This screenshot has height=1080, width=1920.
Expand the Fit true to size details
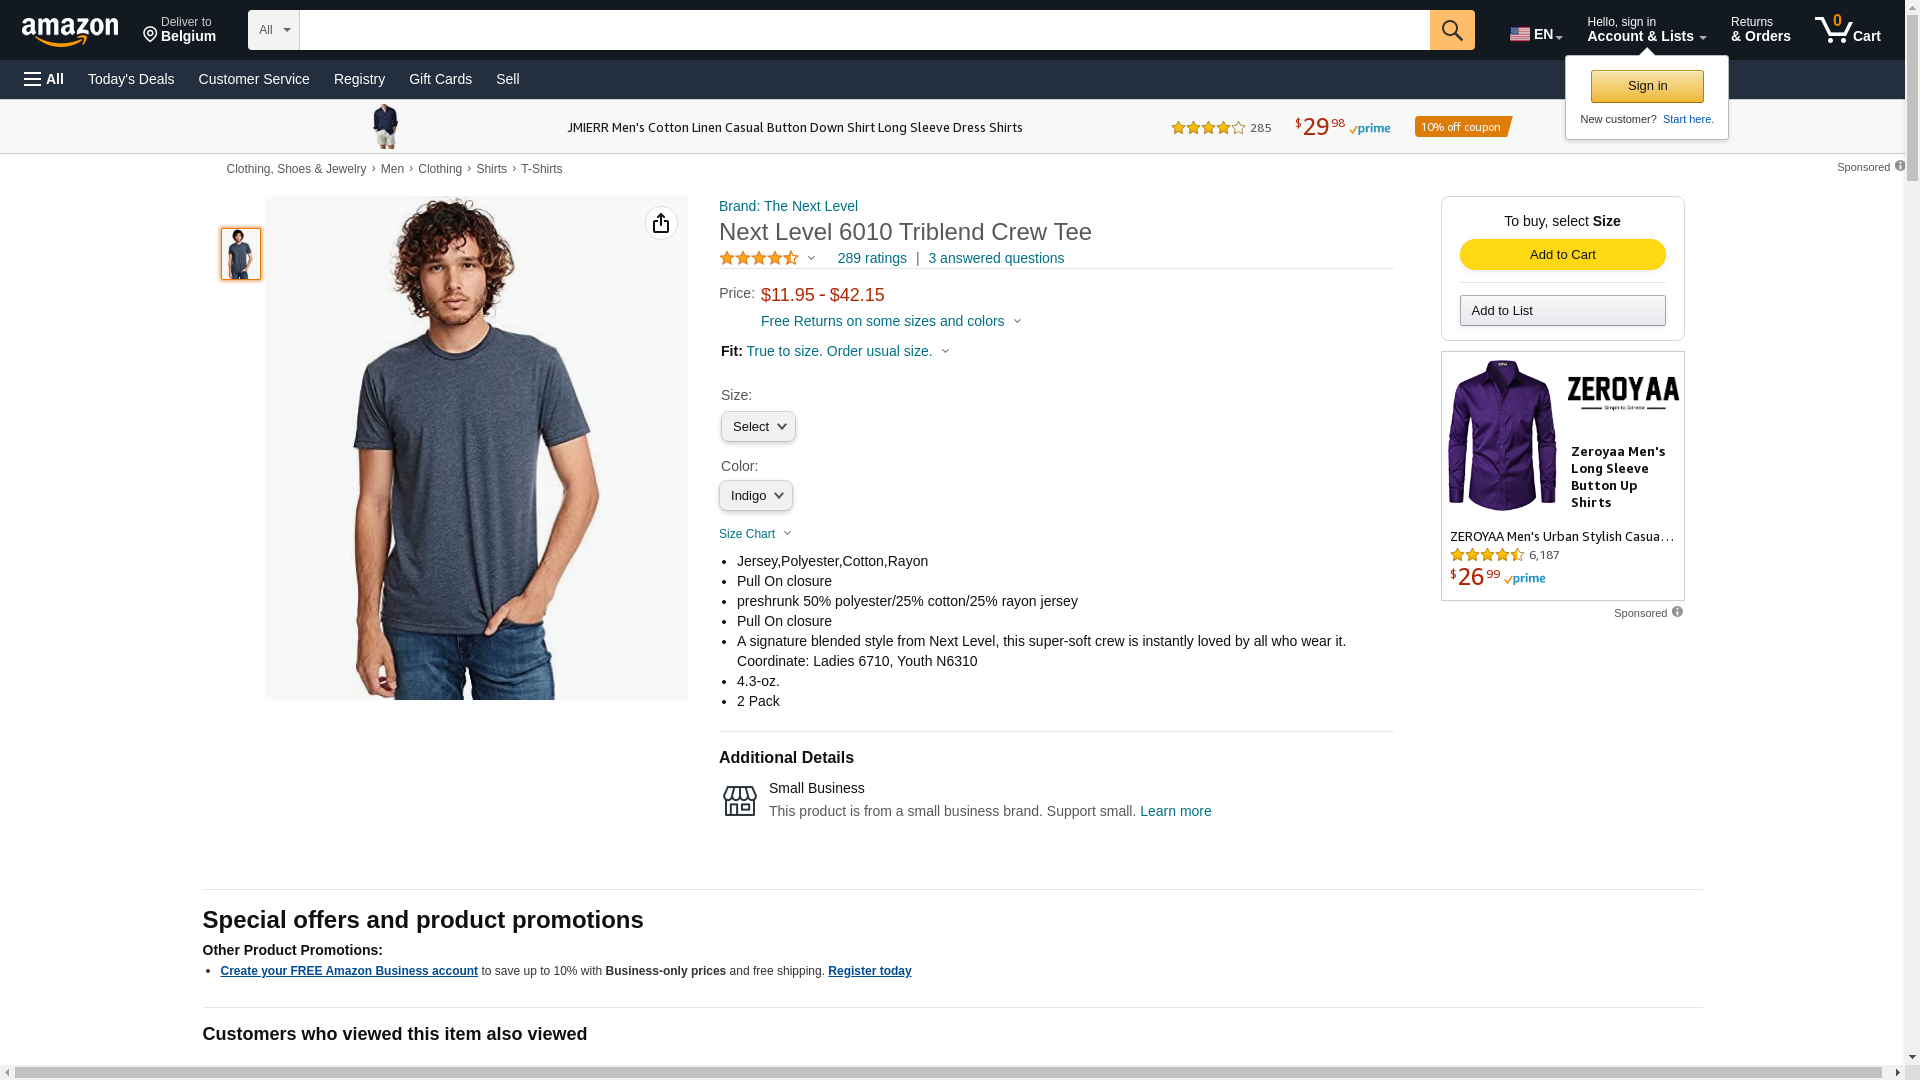(847, 351)
